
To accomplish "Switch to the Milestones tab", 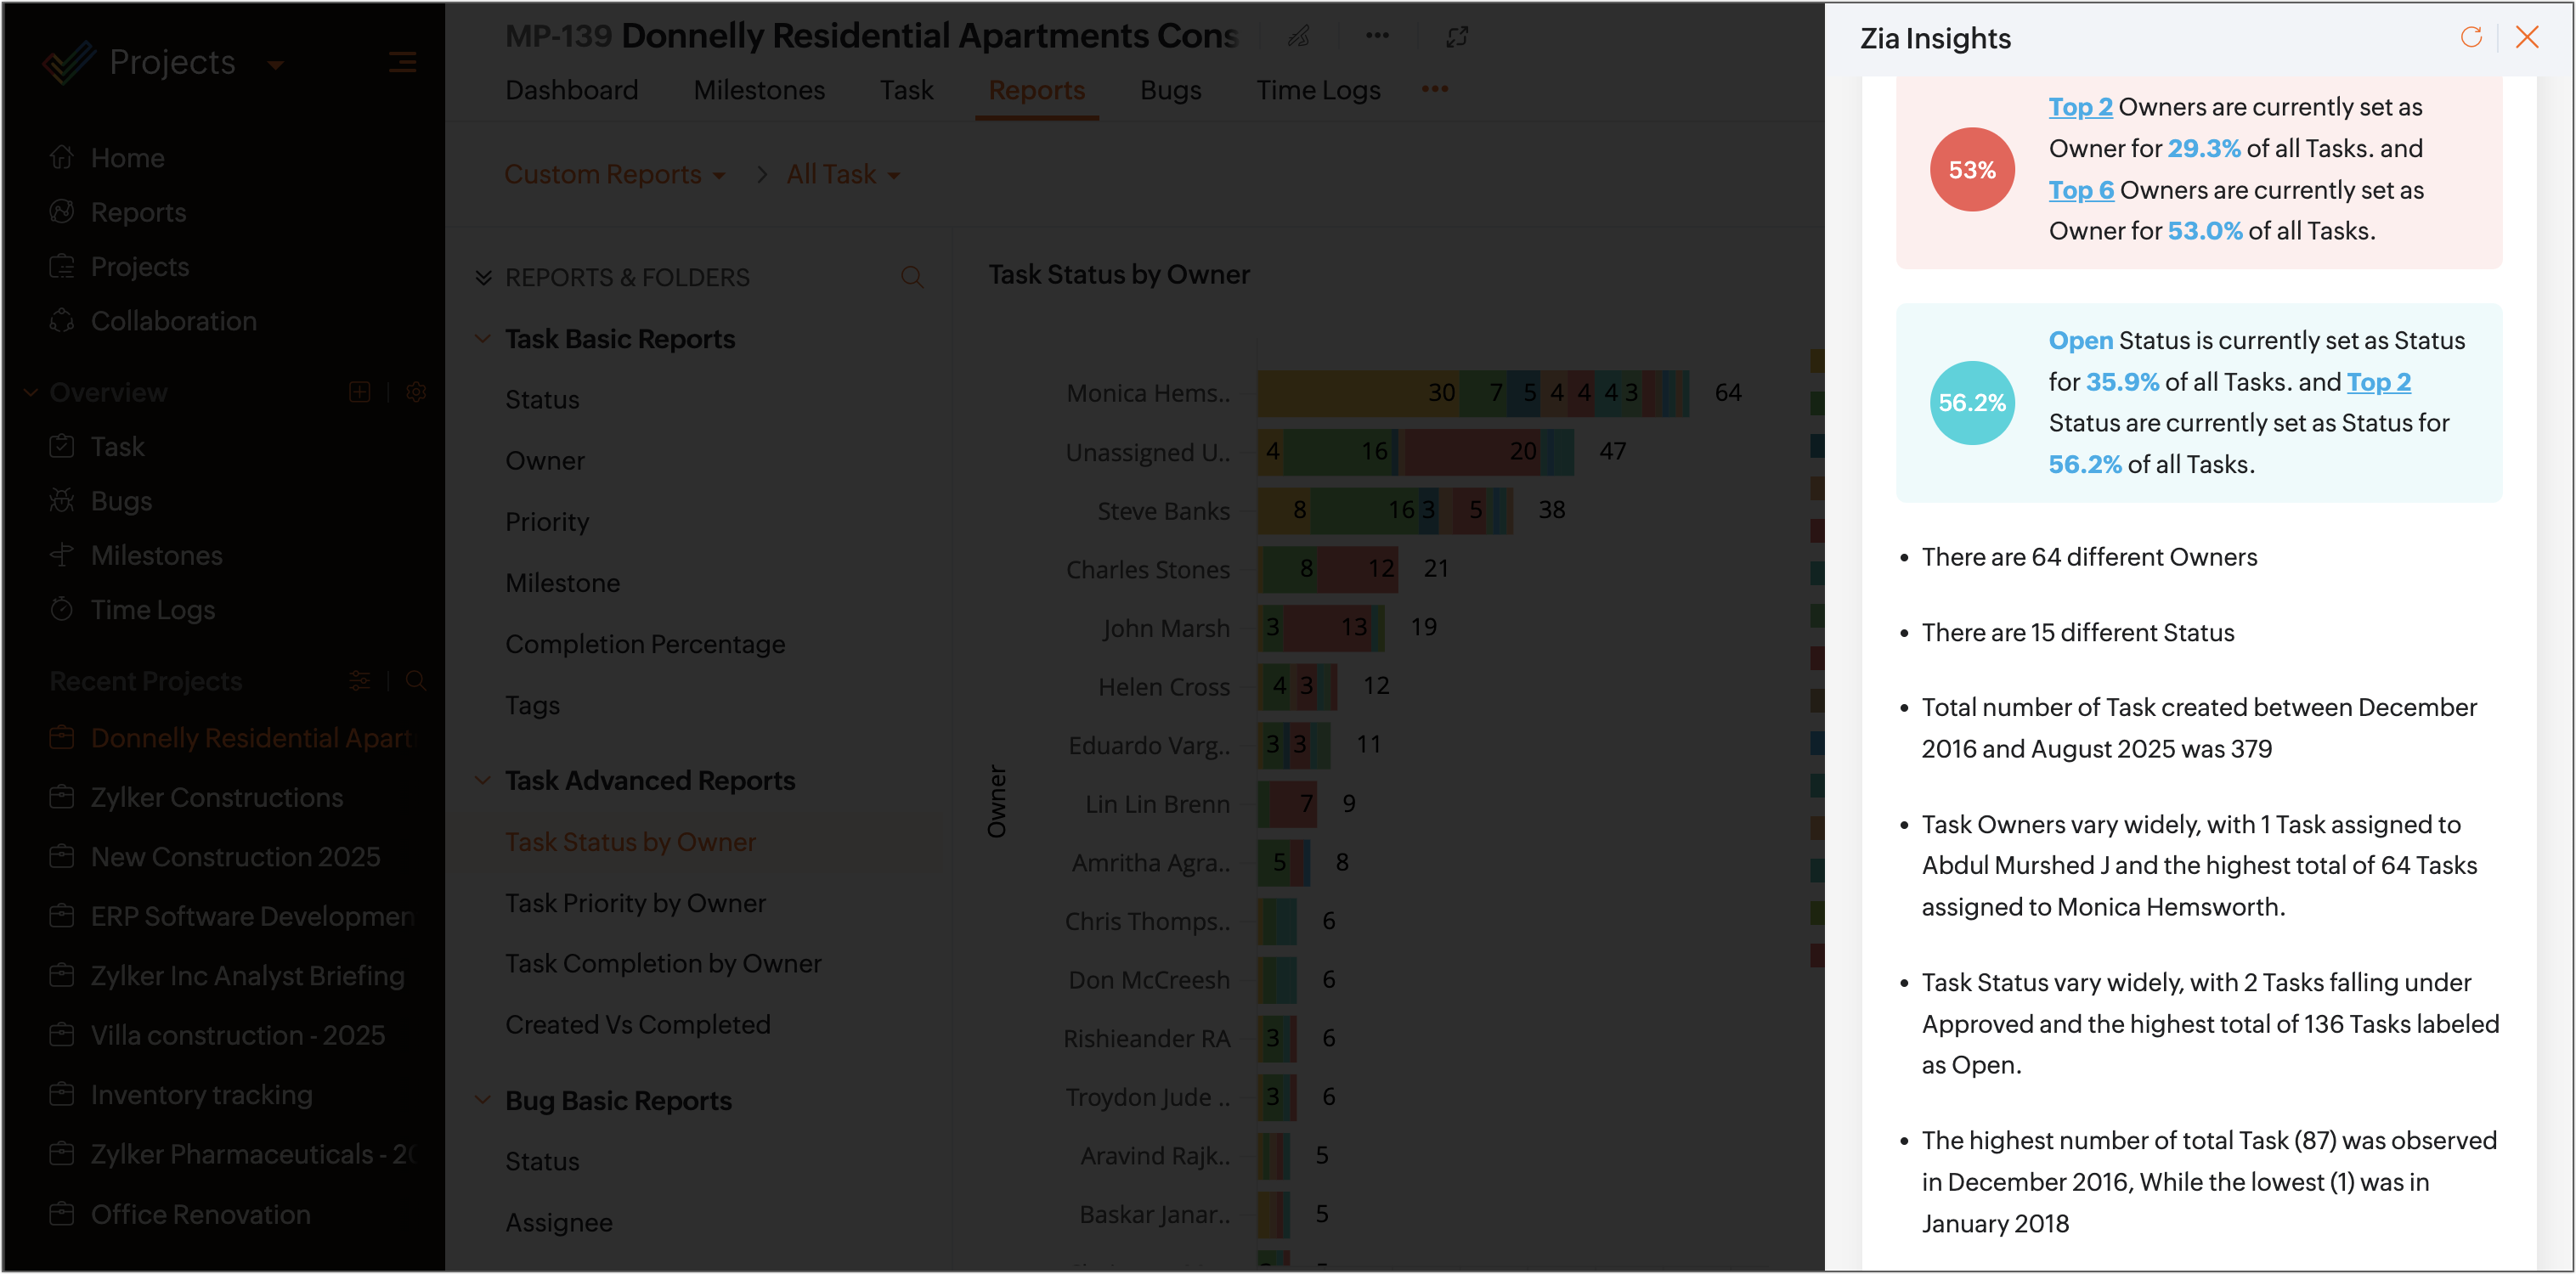I will point(758,90).
